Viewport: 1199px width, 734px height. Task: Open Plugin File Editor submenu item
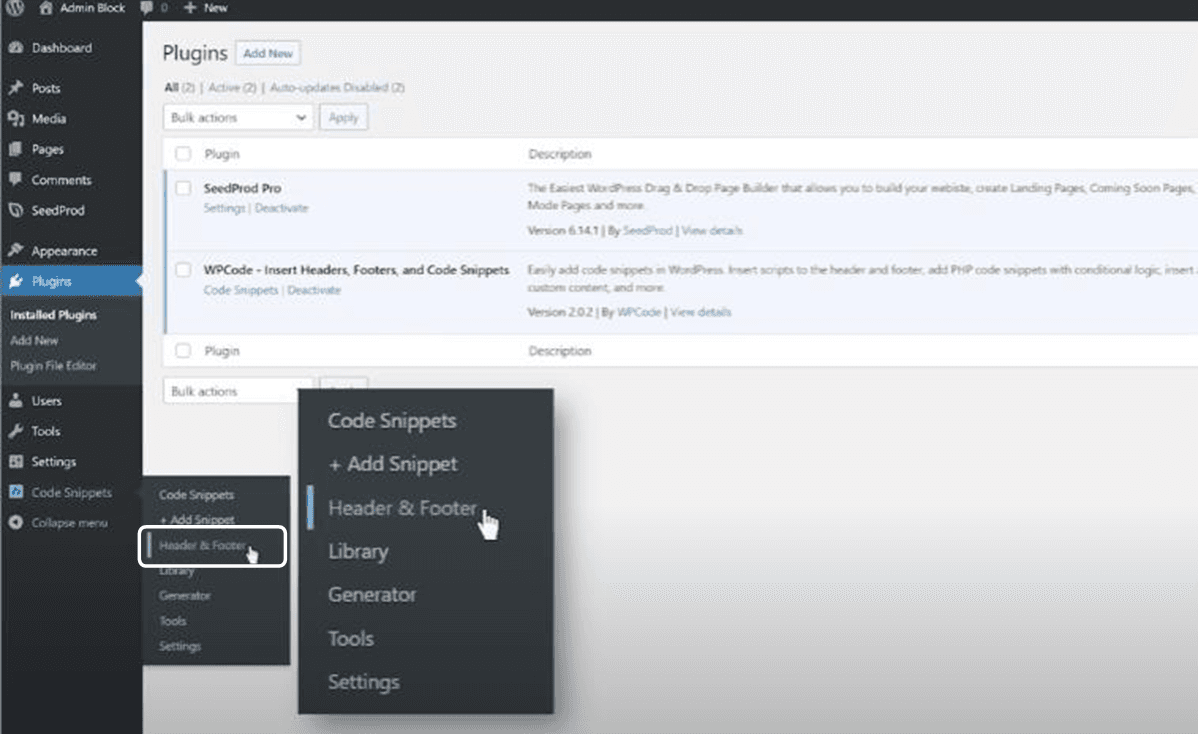tap(54, 366)
